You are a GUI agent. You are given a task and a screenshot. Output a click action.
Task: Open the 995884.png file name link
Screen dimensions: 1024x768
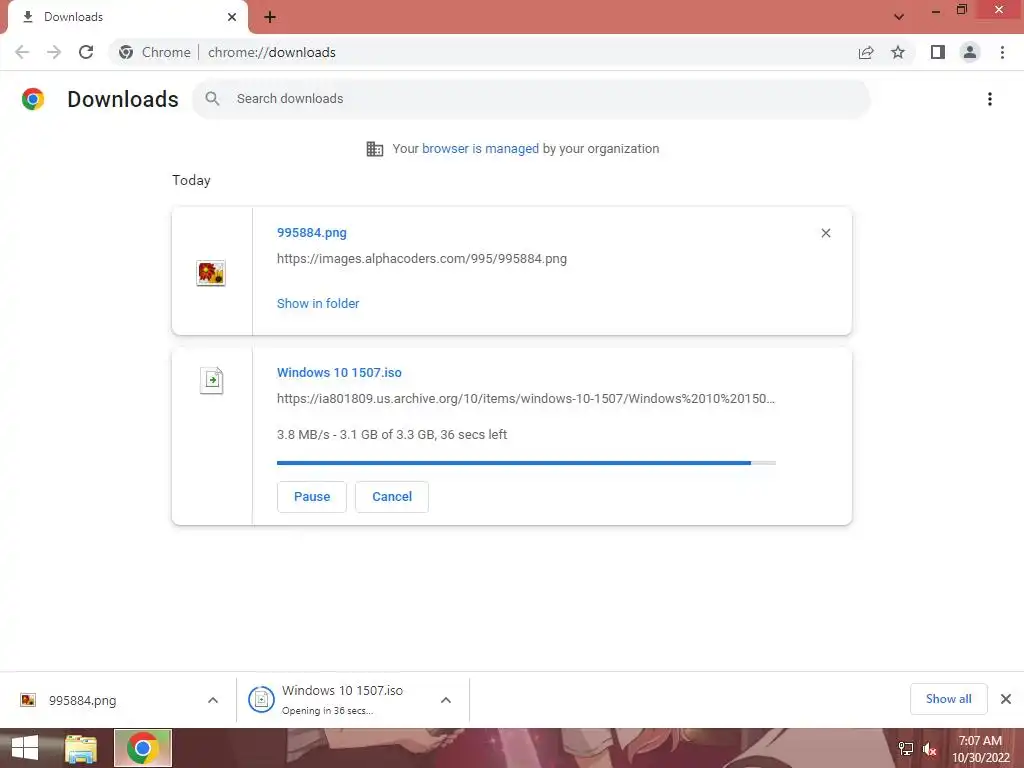pos(312,232)
